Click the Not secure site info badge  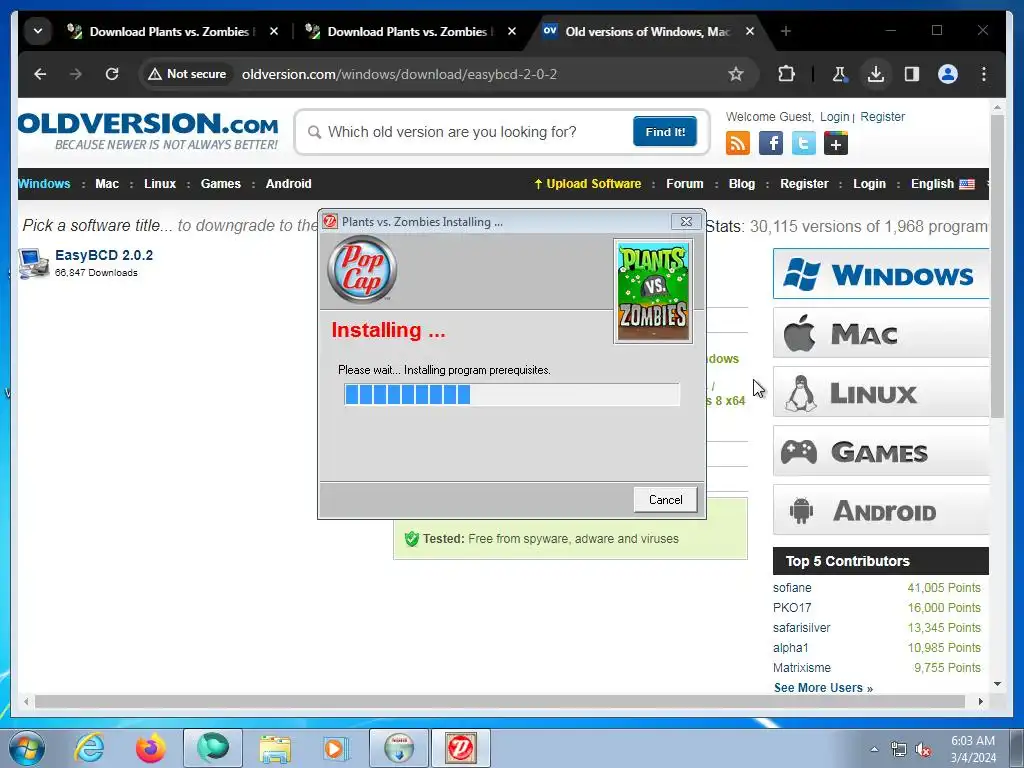pos(187,74)
